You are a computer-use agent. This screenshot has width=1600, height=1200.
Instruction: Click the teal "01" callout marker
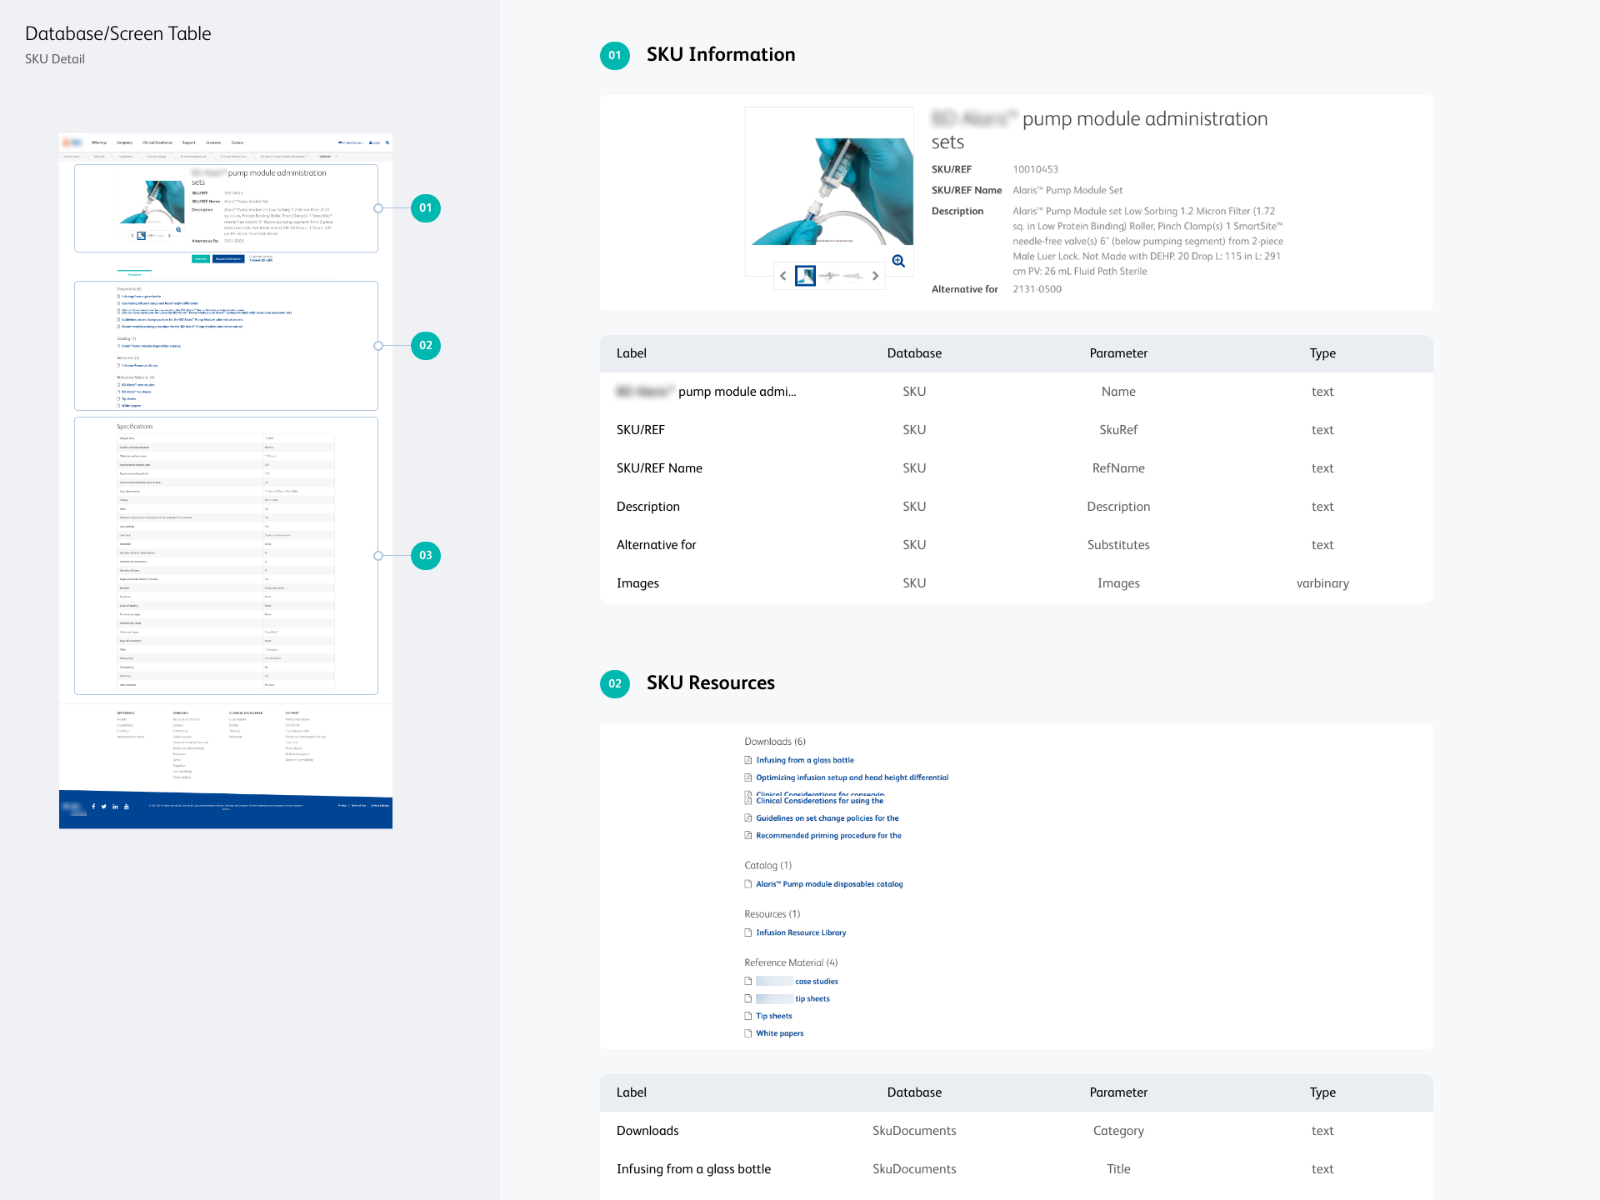(x=426, y=208)
